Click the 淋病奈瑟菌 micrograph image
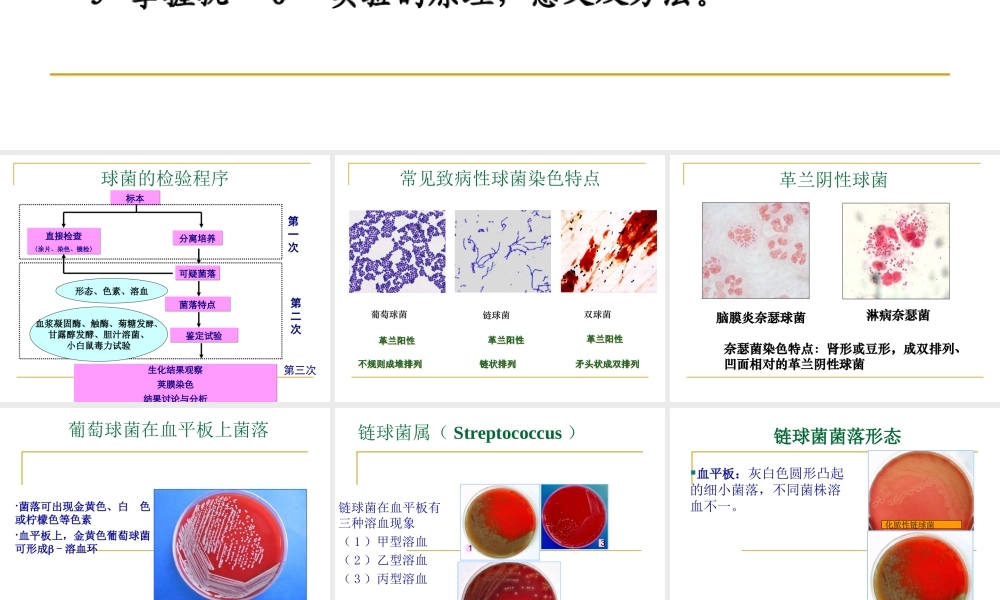The image size is (1000, 600). tap(895, 250)
